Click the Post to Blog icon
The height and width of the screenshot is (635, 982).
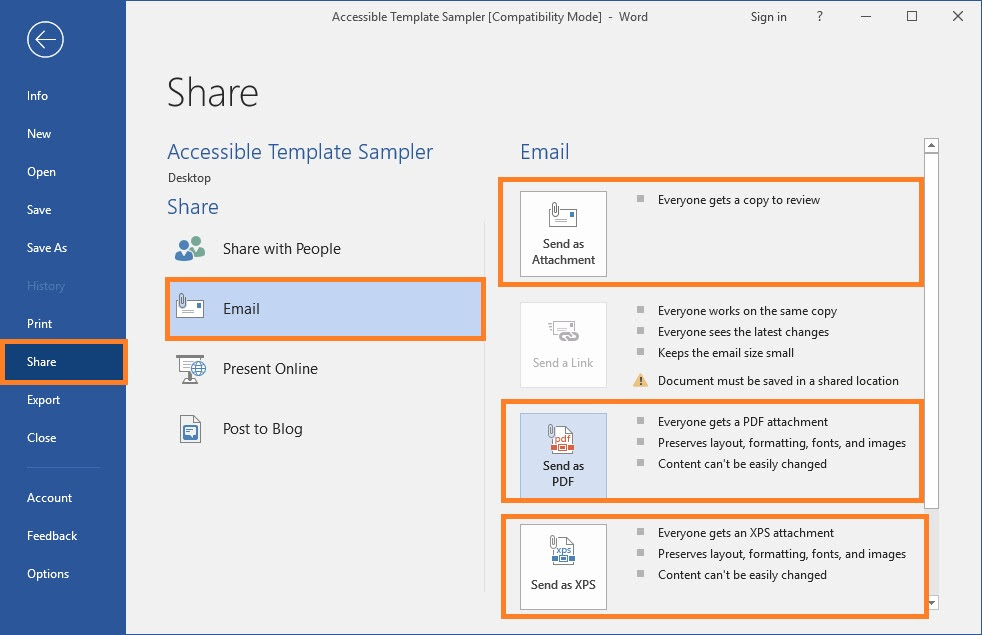point(189,428)
